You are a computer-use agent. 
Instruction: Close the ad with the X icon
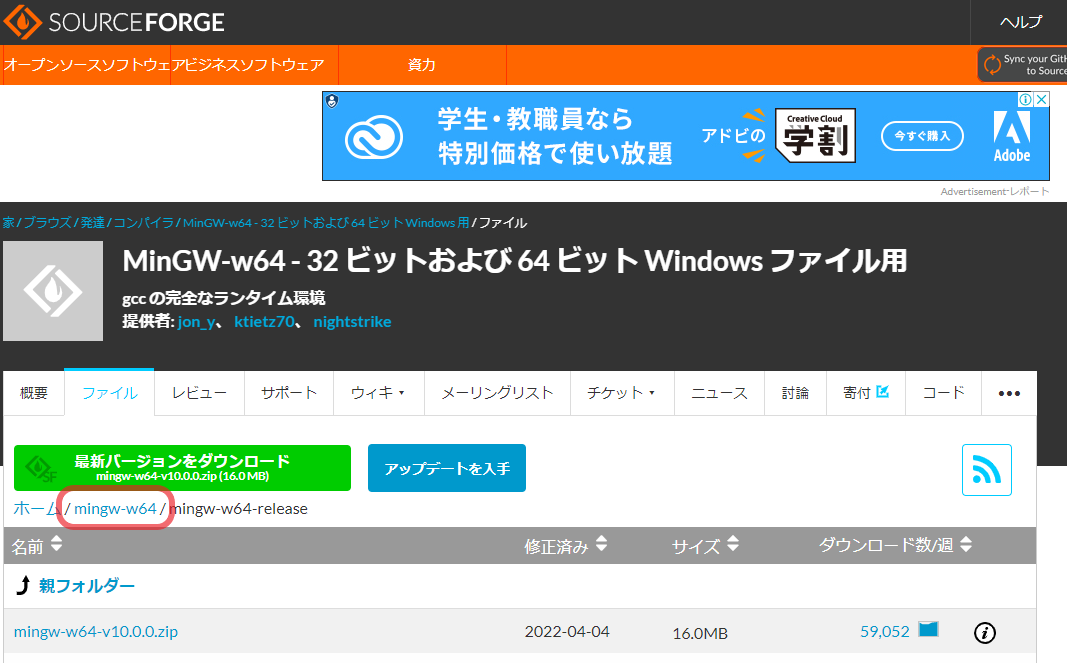point(1041,99)
